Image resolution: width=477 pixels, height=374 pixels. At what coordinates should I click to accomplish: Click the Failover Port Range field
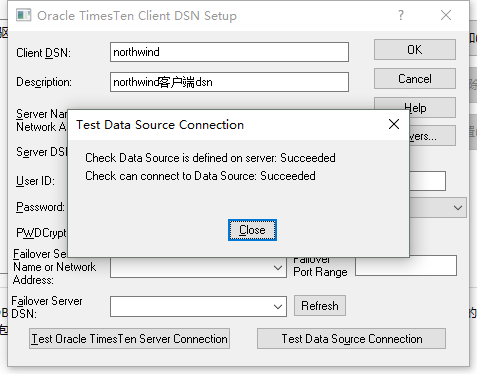[406, 266]
